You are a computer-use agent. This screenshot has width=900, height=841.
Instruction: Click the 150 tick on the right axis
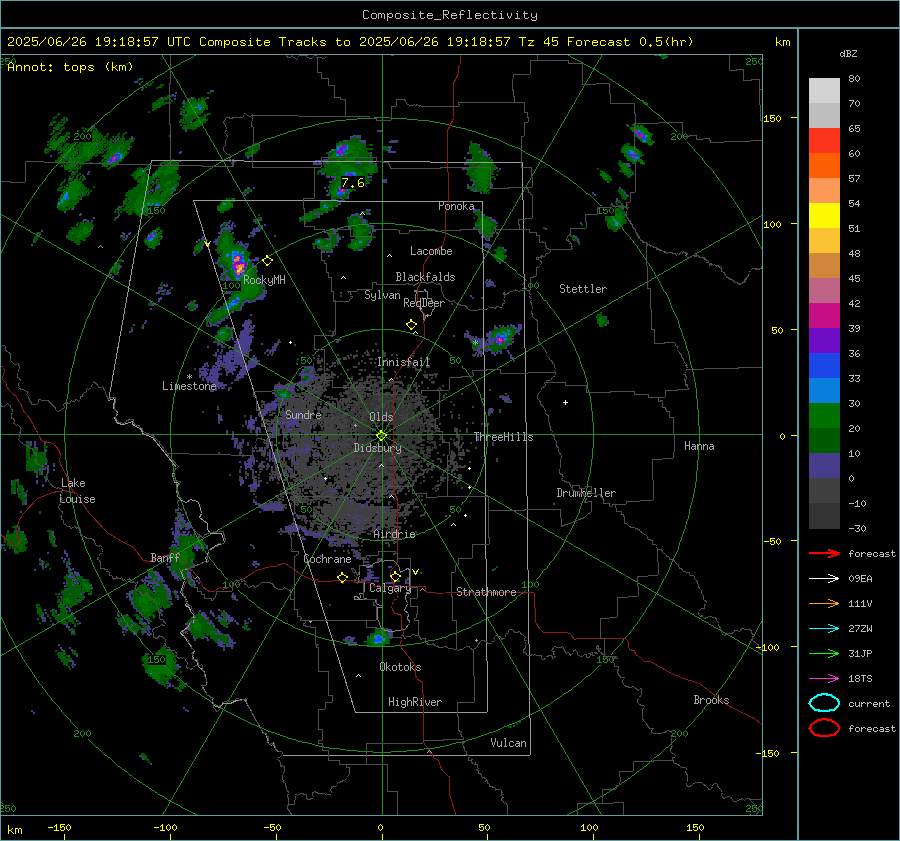coord(772,118)
